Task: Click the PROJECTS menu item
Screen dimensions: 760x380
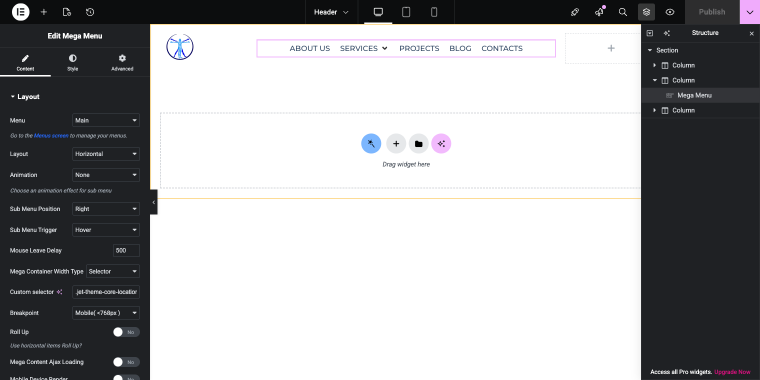Action: 419,48
